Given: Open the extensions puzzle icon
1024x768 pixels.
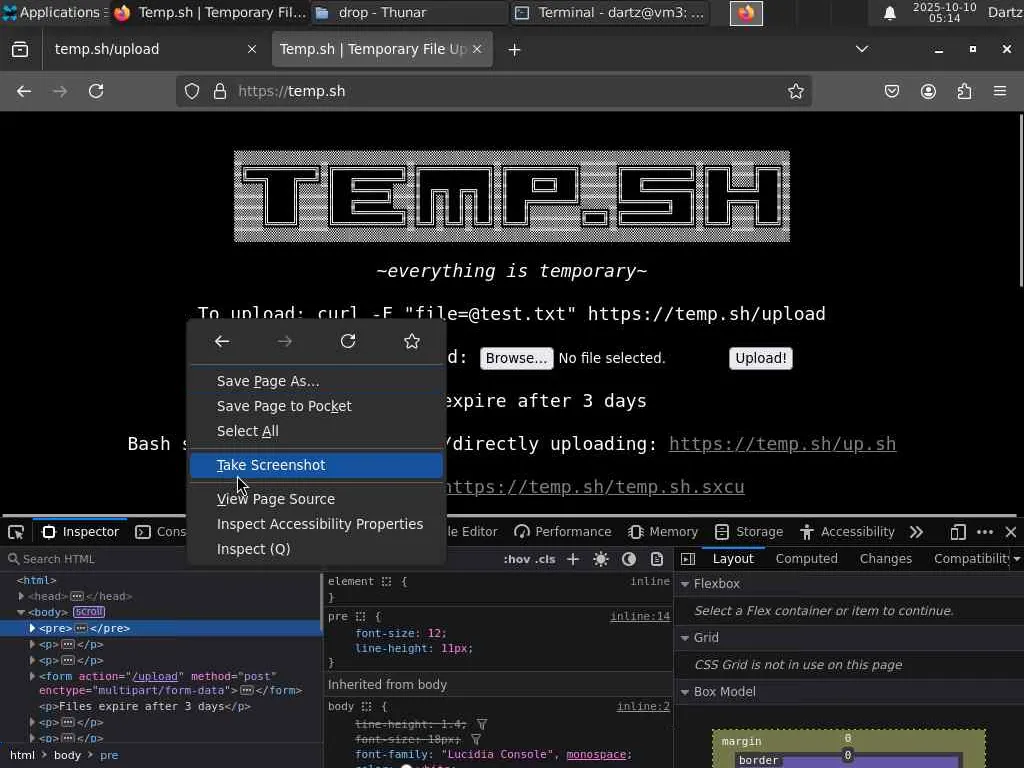Looking at the screenshot, I should click(x=964, y=91).
